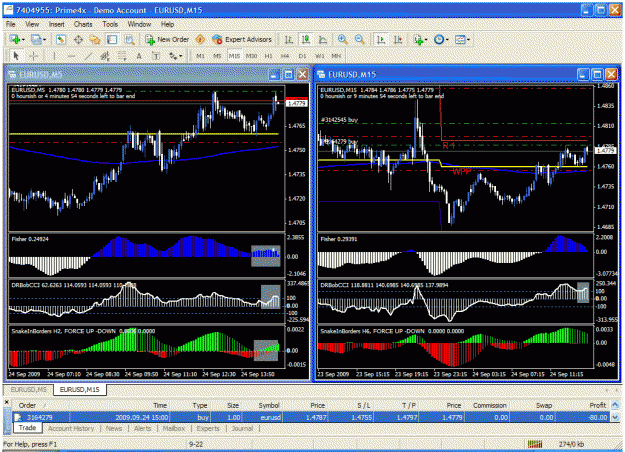This screenshot has width=625, height=452.
Task: Switch to Candlesticks chart display
Action: 306,39
